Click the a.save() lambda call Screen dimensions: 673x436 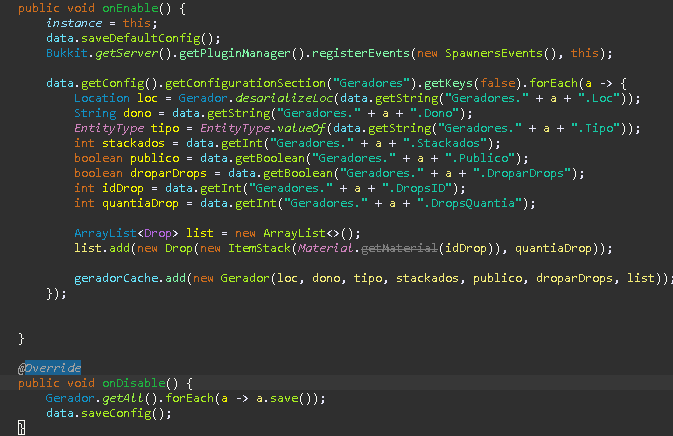286,398
